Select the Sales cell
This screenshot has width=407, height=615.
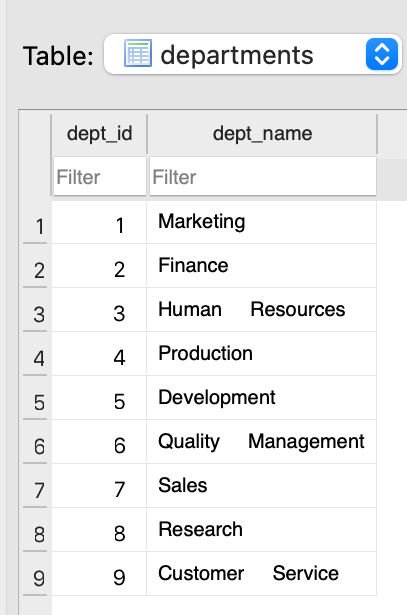pyautogui.click(x=262, y=486)
